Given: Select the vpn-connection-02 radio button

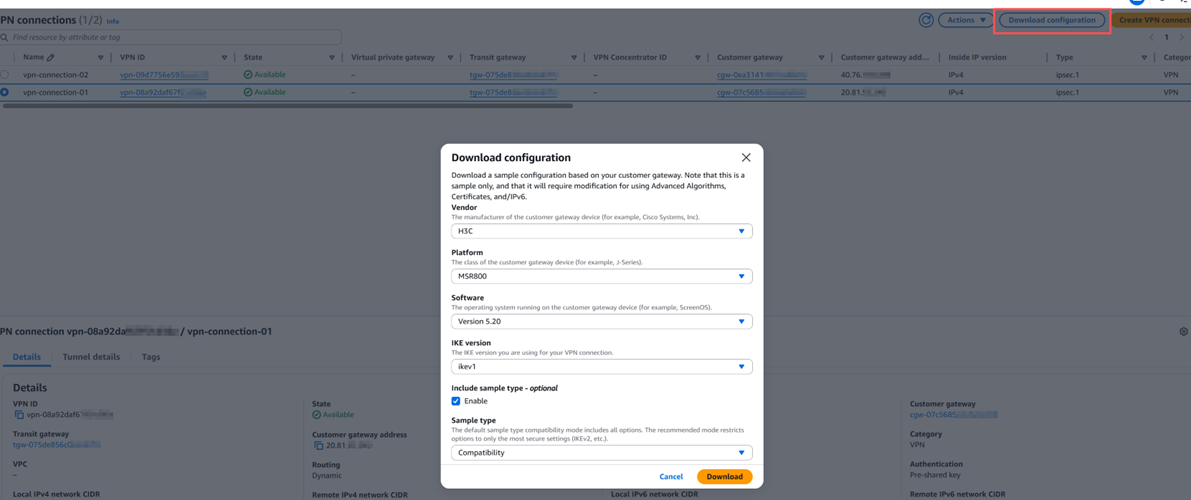Looking at the screenshot, I should click(5, 75).
